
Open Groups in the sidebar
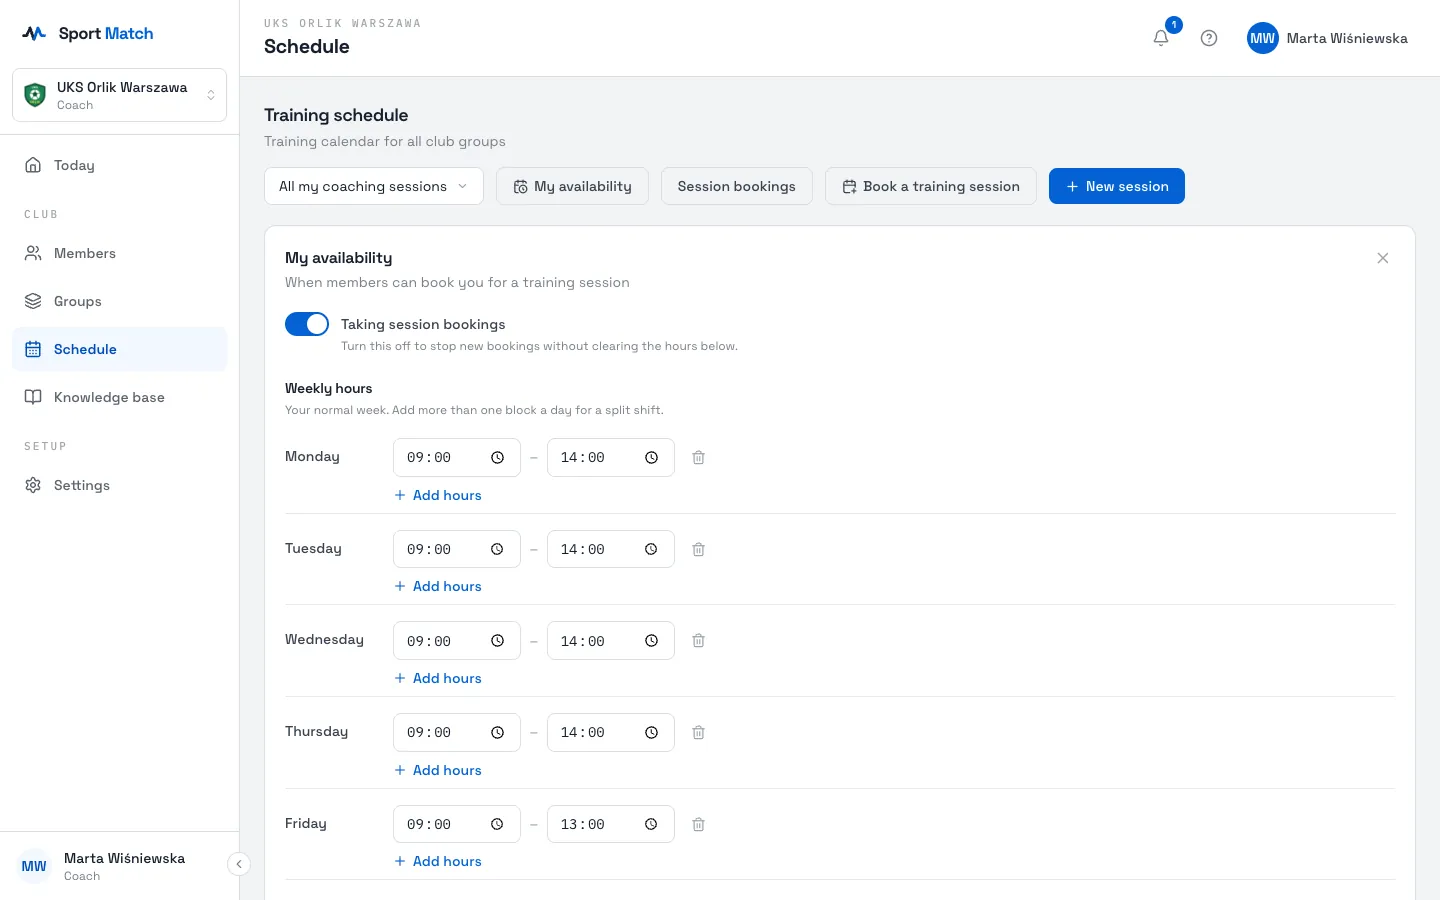click(120, 301)
